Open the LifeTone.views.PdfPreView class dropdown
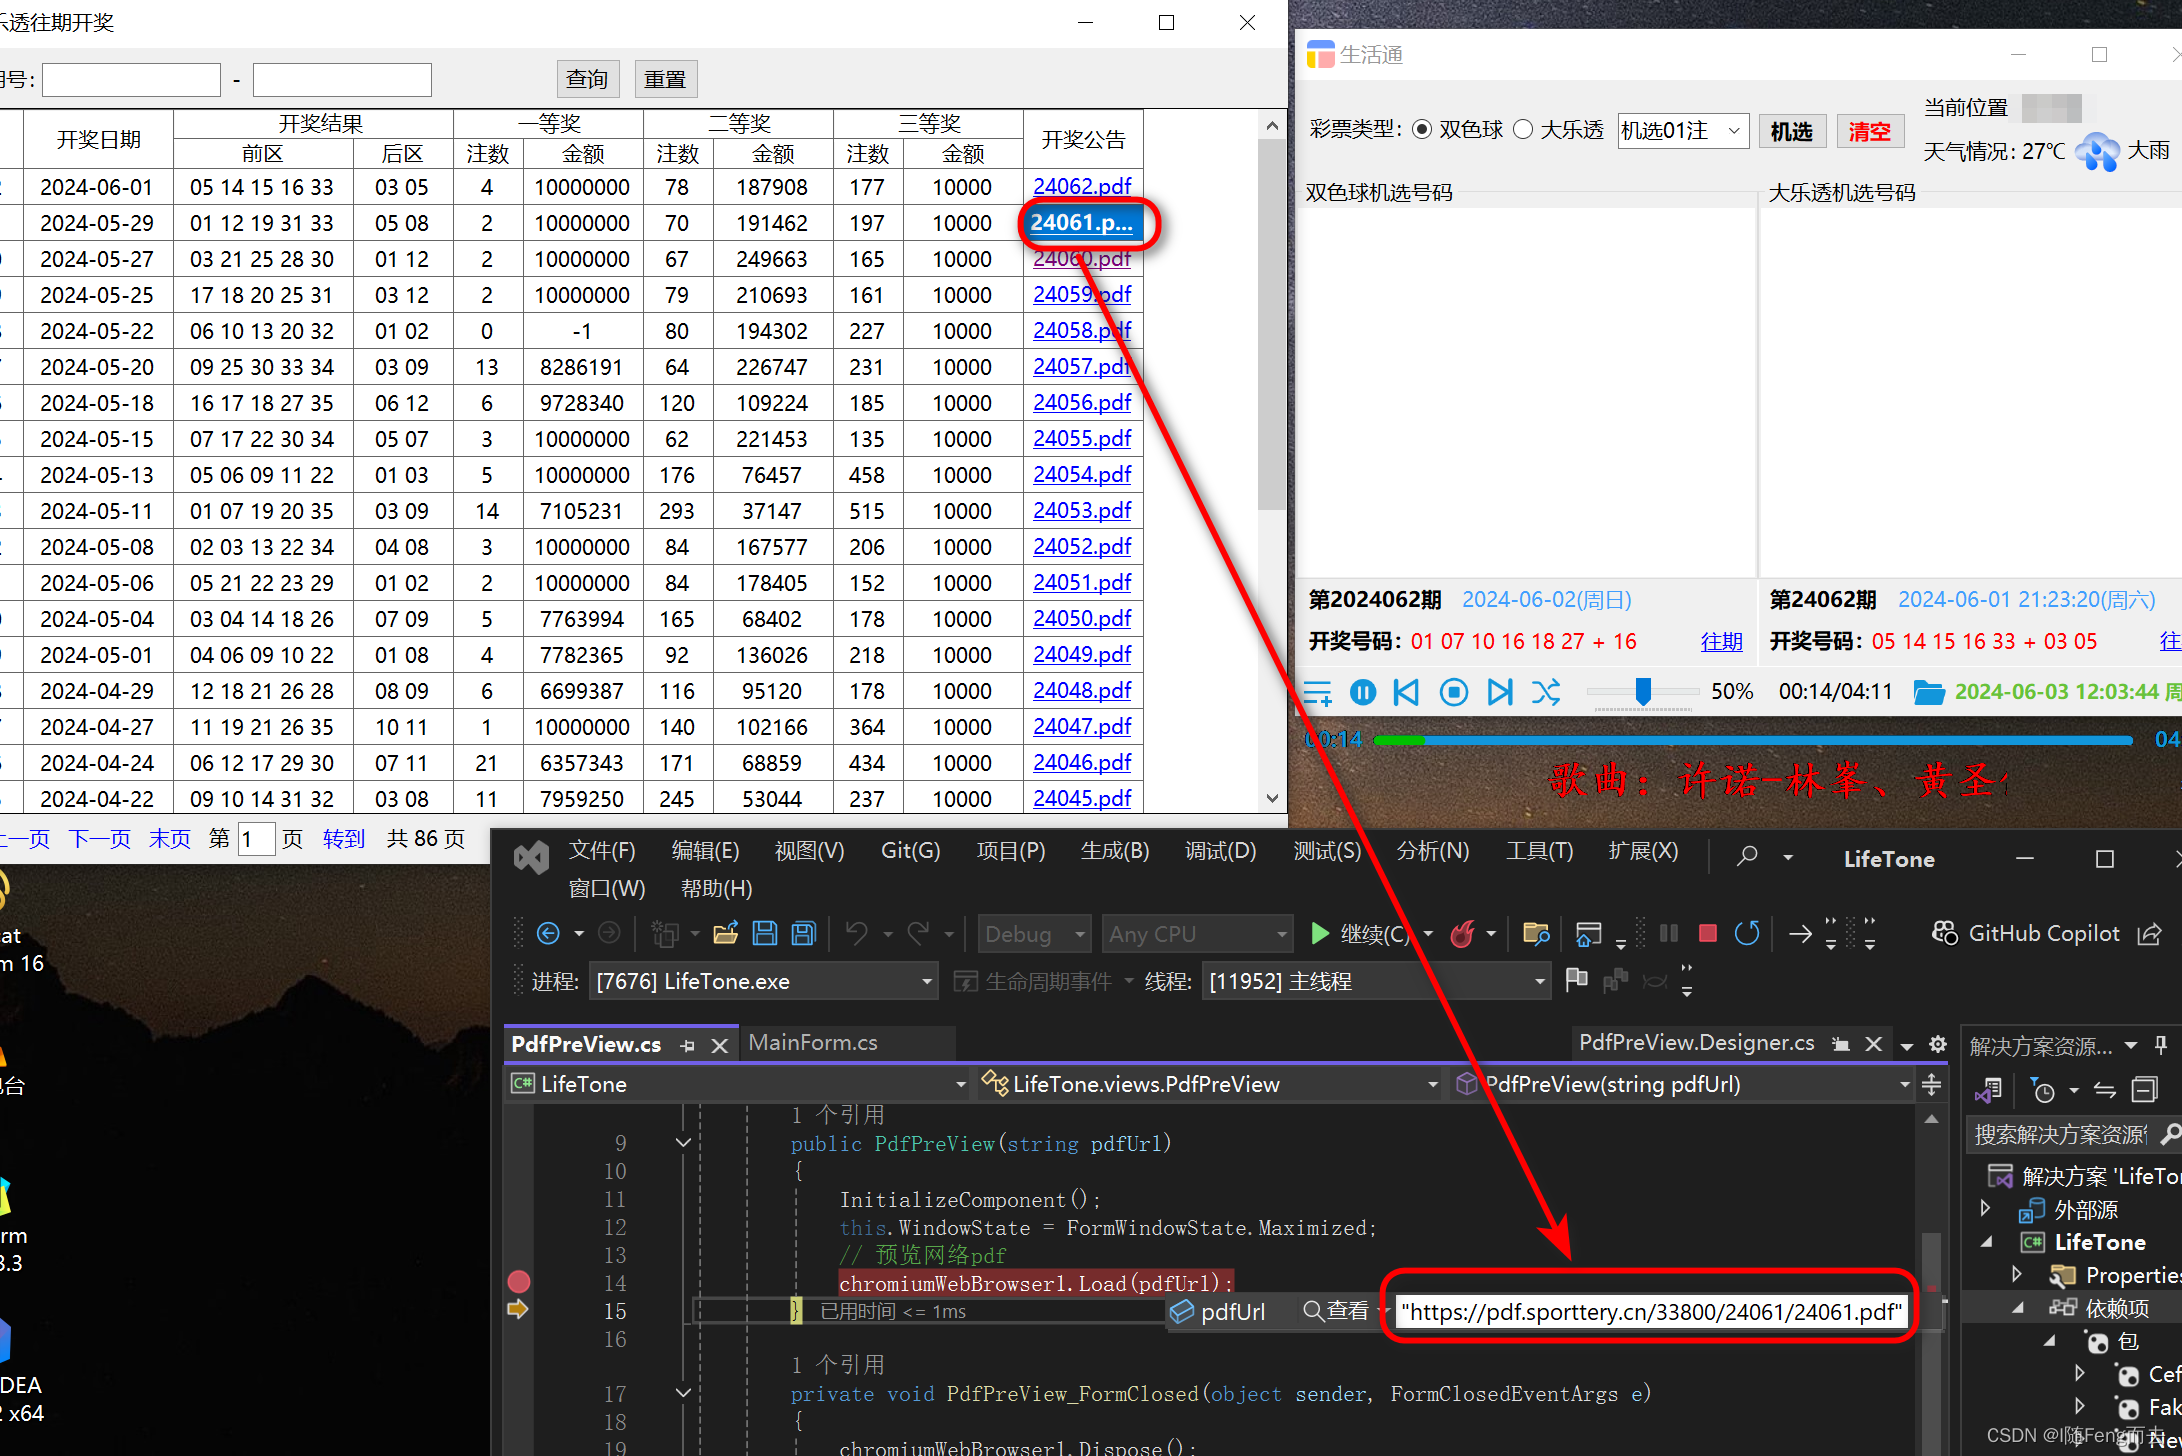This screenshot has height=1456, width=2182. (1209, 1084)
